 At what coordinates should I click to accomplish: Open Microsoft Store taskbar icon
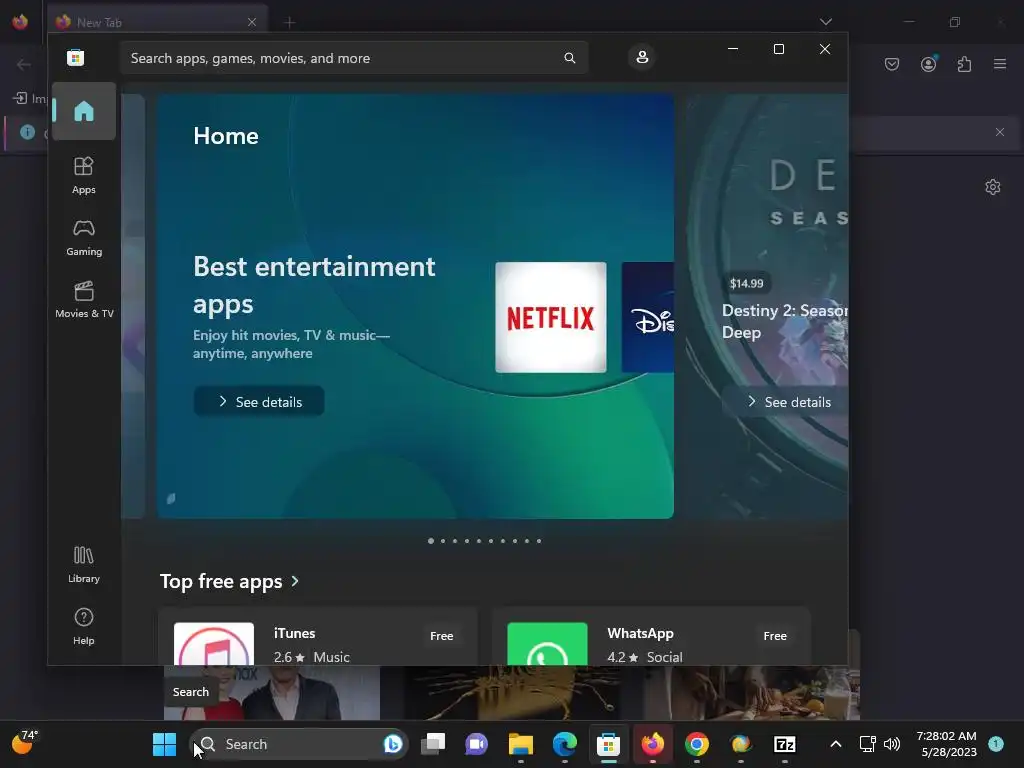608,744
